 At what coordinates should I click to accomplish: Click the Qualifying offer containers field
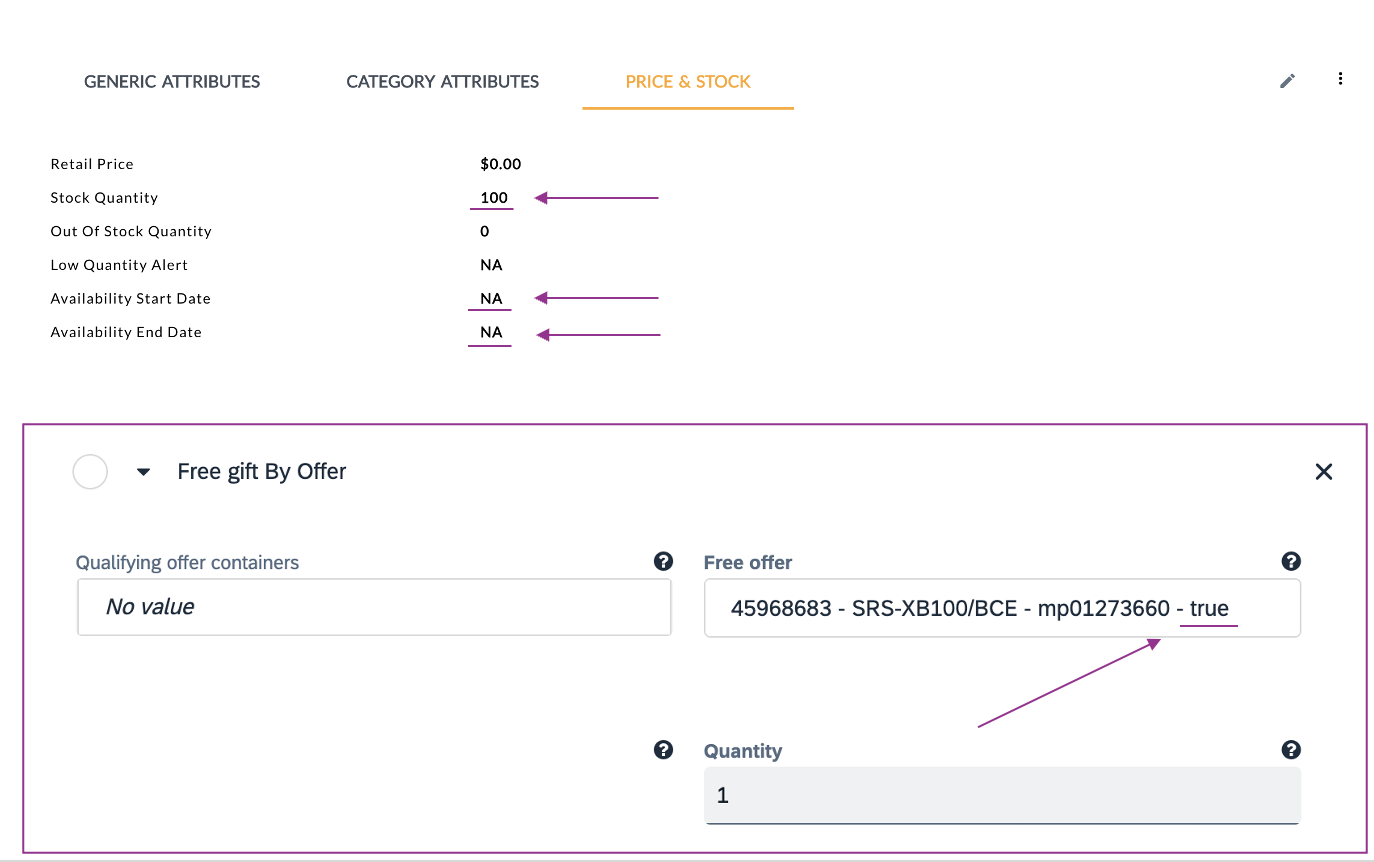pos(373,607)
